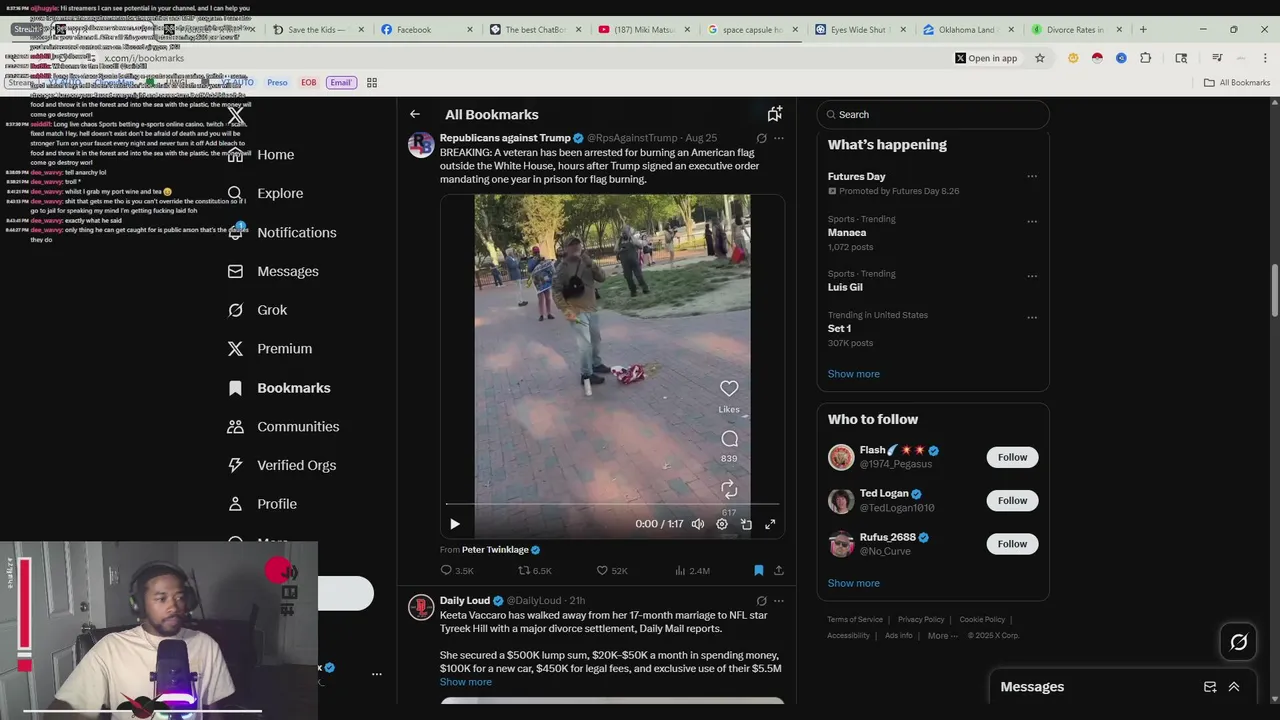Open Peter Twinklage's profile link
Screen dimensions: 1280x720
pyautogui.click(x=494, y=550)
